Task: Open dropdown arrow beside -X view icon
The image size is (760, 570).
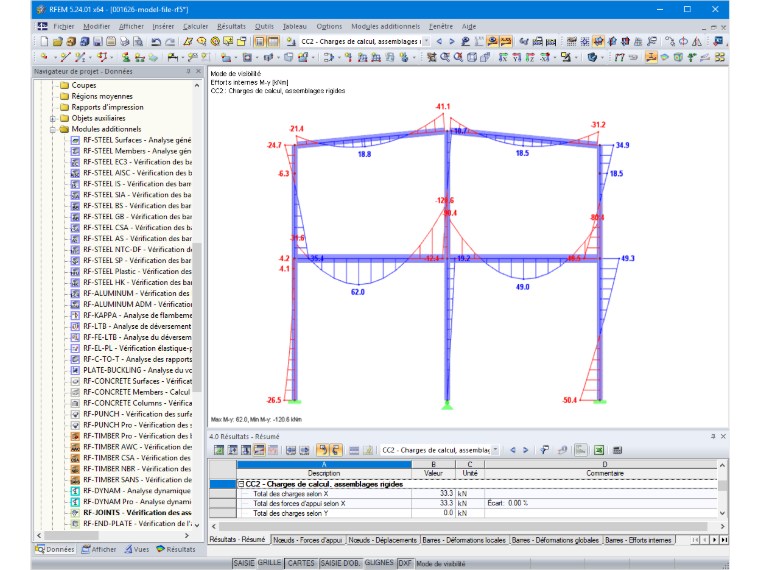Action: (555, 58)
